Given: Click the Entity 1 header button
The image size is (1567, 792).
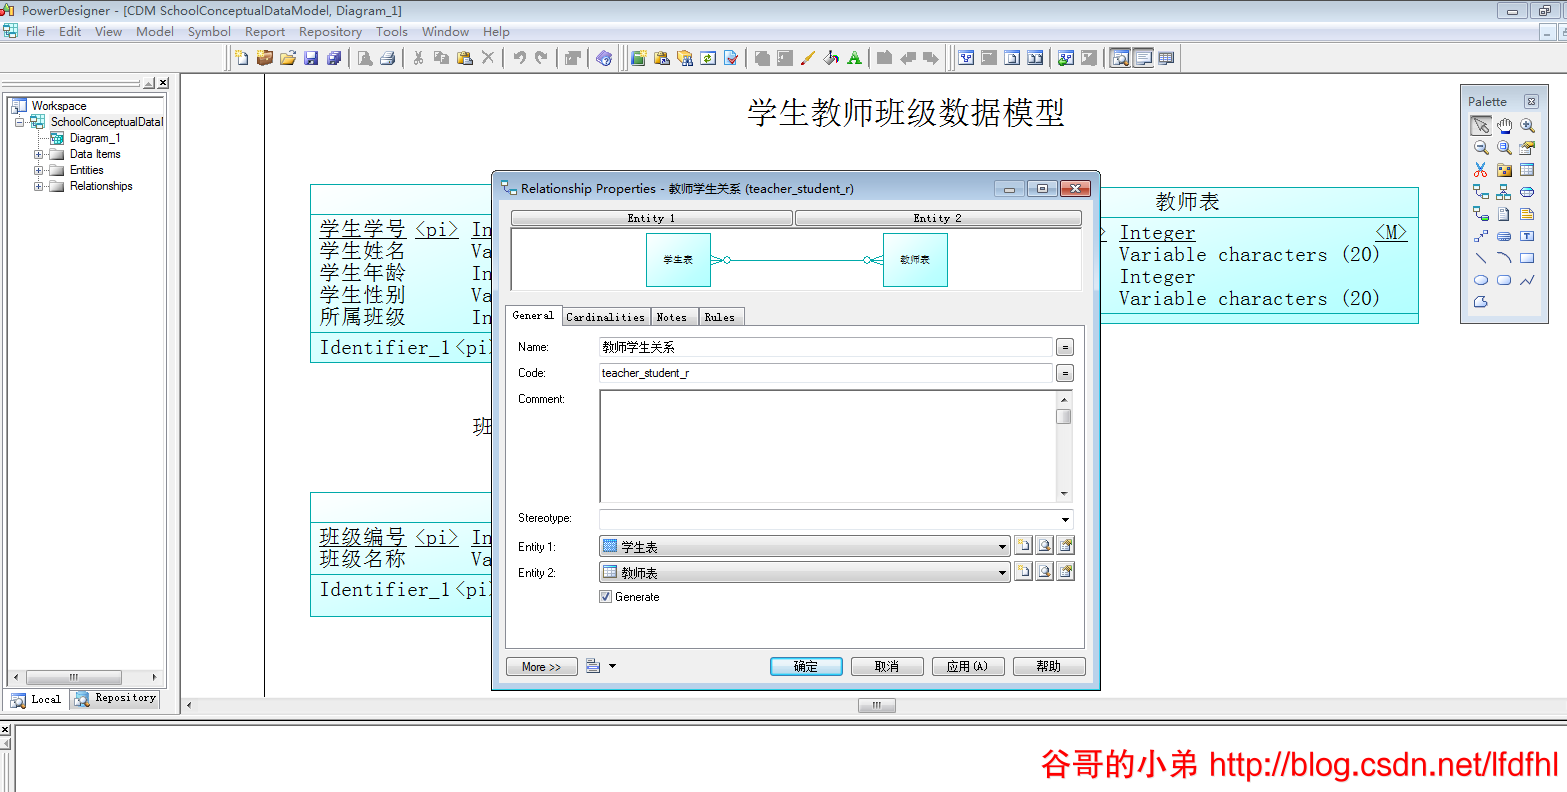Looking at the screenshot, I should (652, 218).
